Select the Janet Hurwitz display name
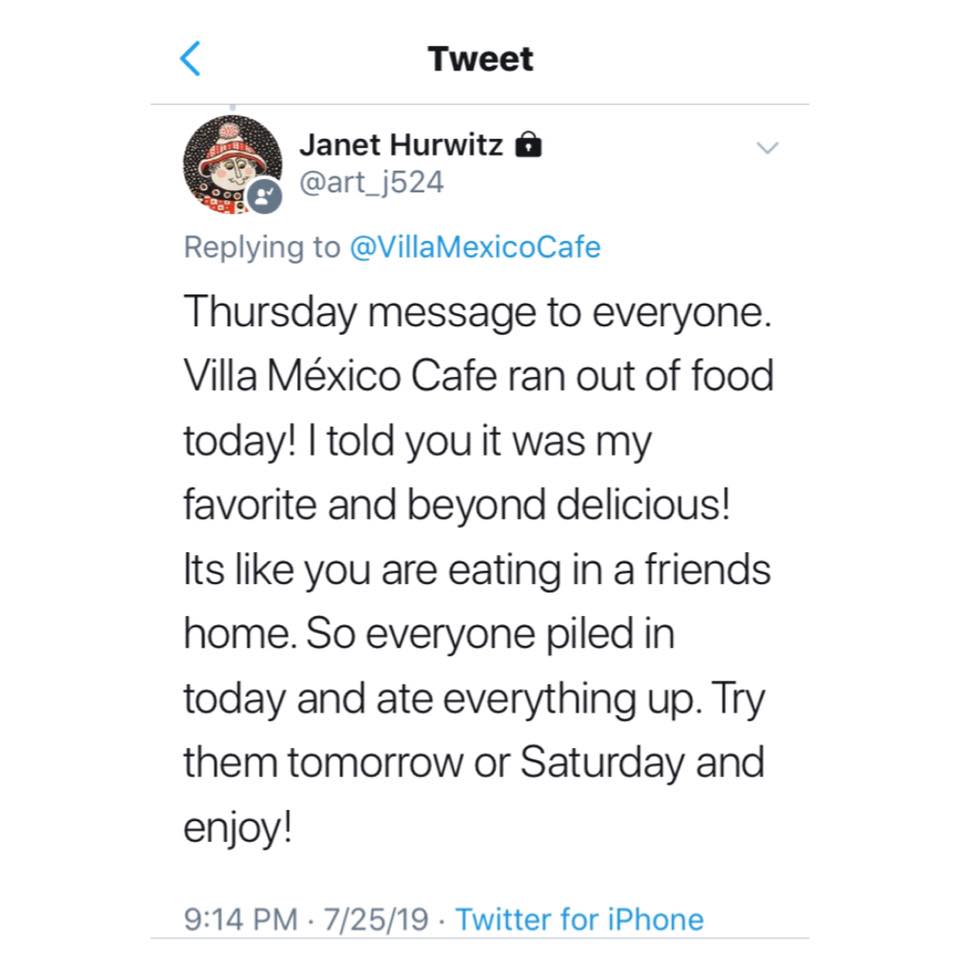960x960 pixels. (x=401, y=147)
